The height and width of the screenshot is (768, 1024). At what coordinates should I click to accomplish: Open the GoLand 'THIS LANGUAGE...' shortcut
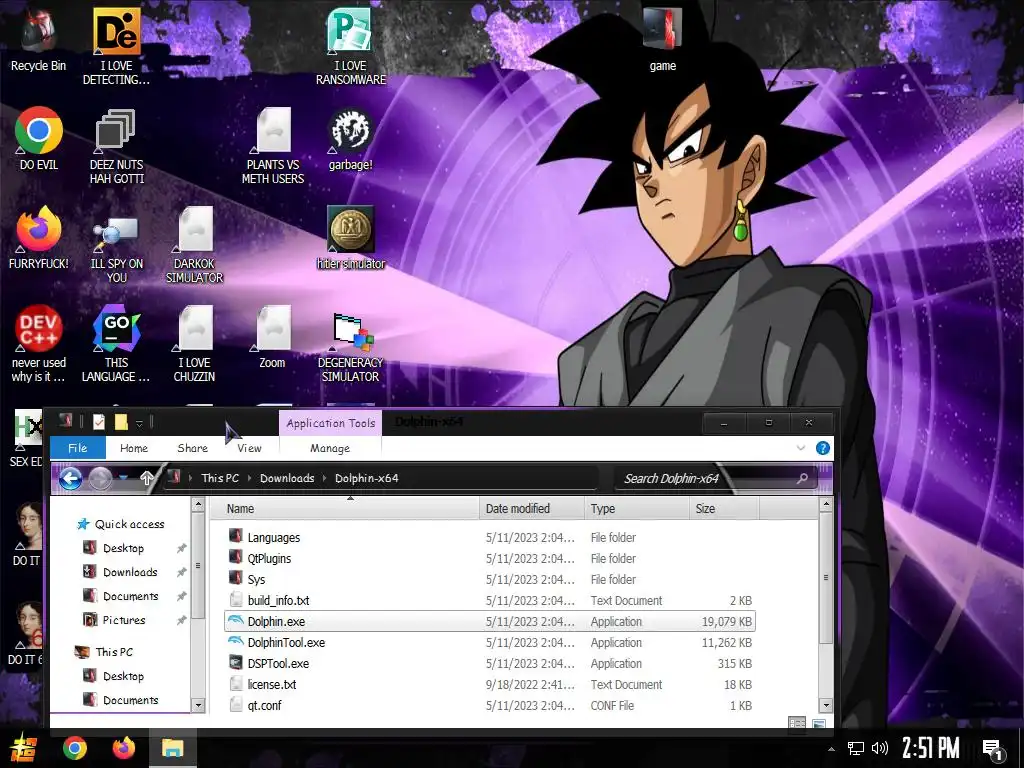[x=116, y=344]
